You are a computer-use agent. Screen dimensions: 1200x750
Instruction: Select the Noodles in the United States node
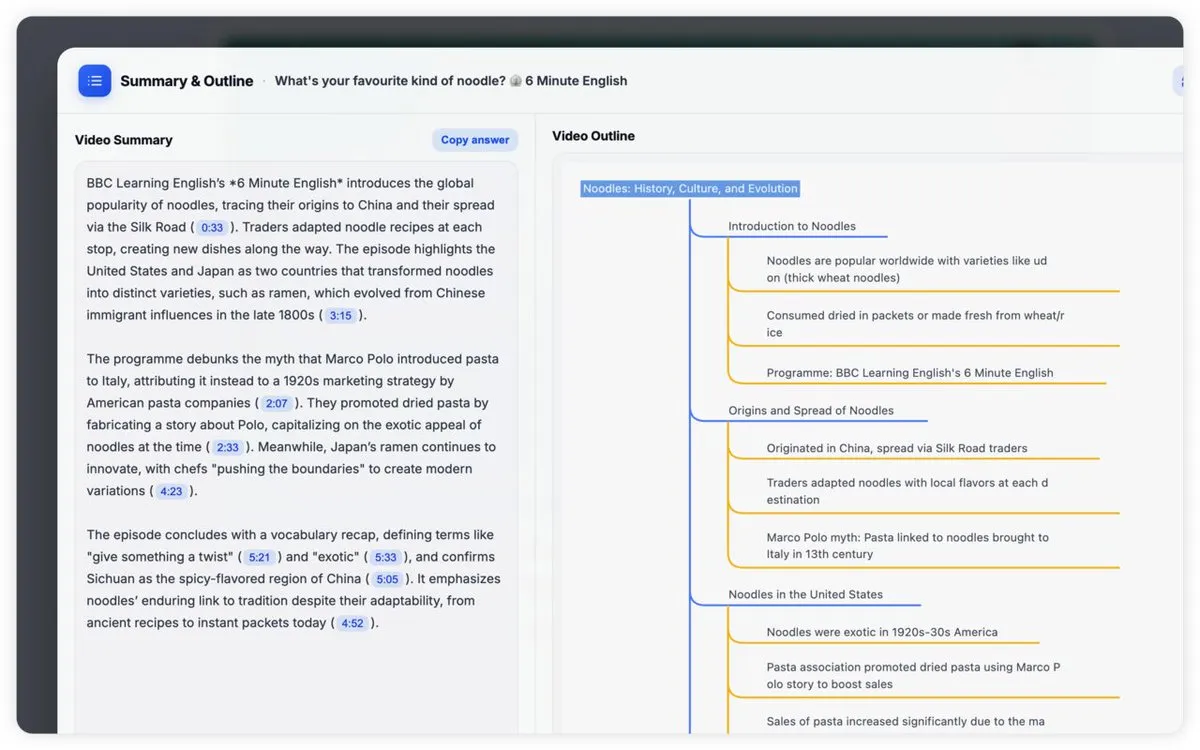(806, 594)
